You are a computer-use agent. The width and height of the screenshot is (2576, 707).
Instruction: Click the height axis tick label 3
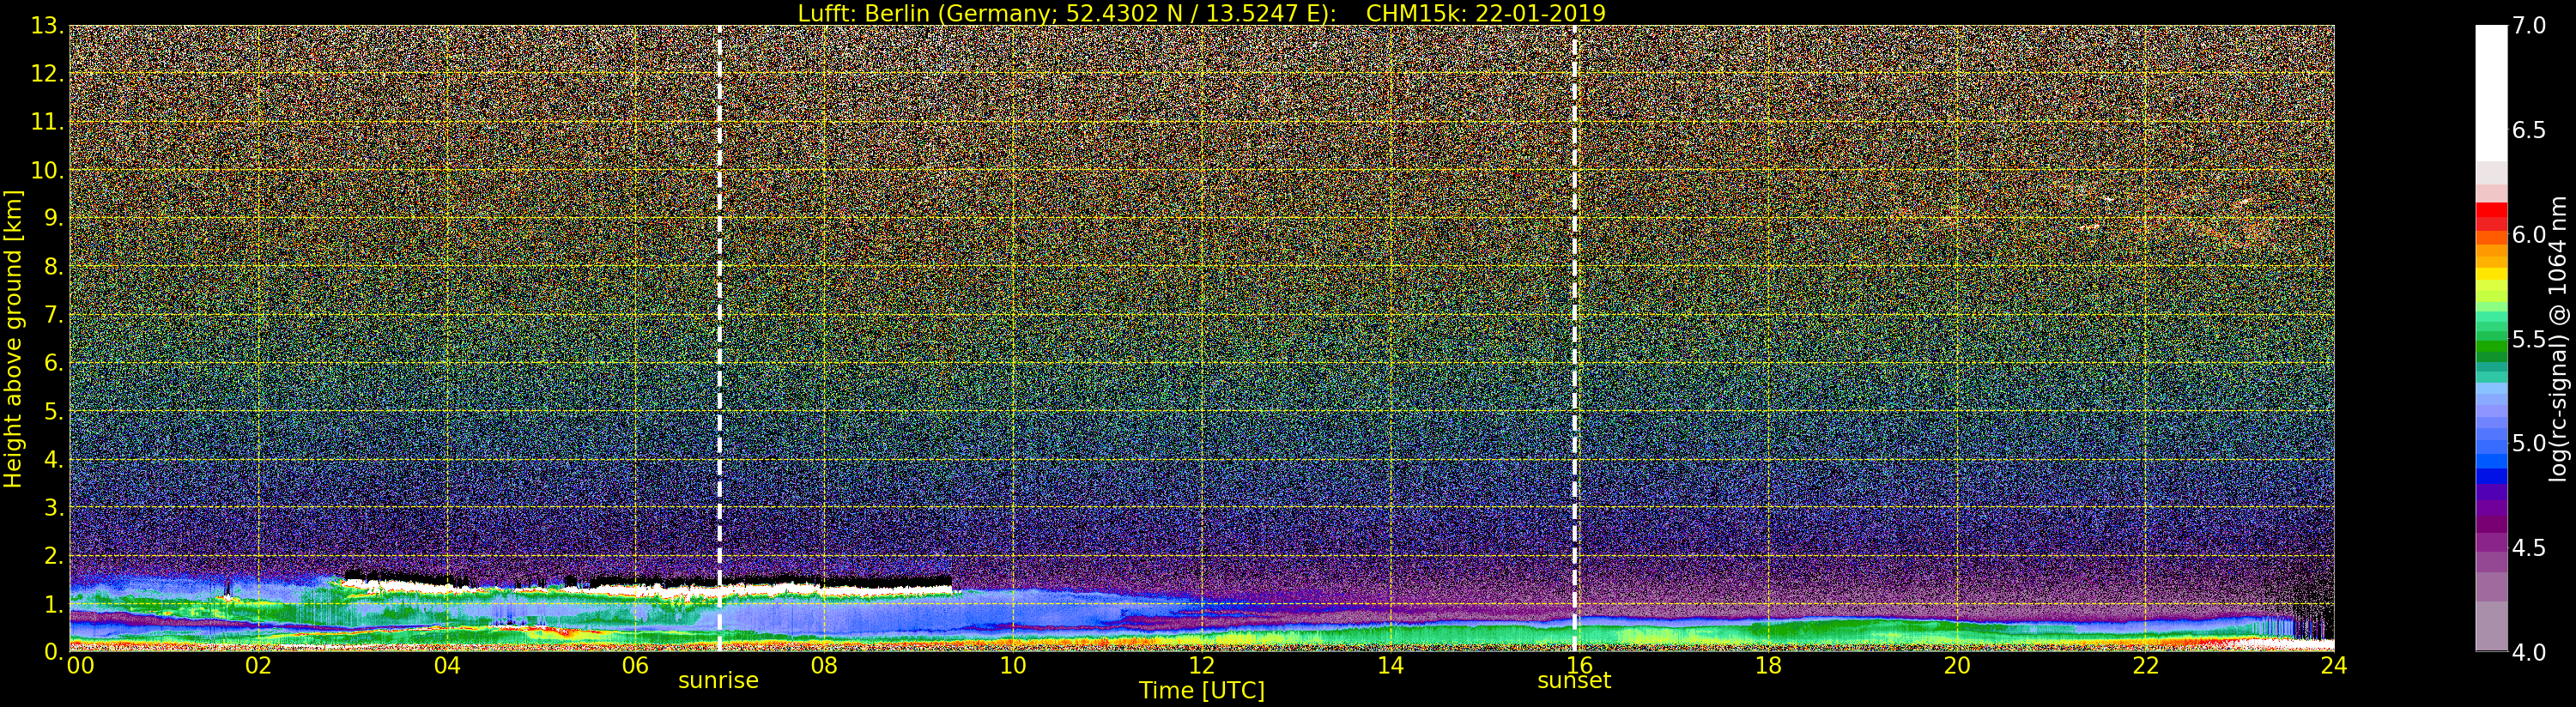click(x=52, y=507)
